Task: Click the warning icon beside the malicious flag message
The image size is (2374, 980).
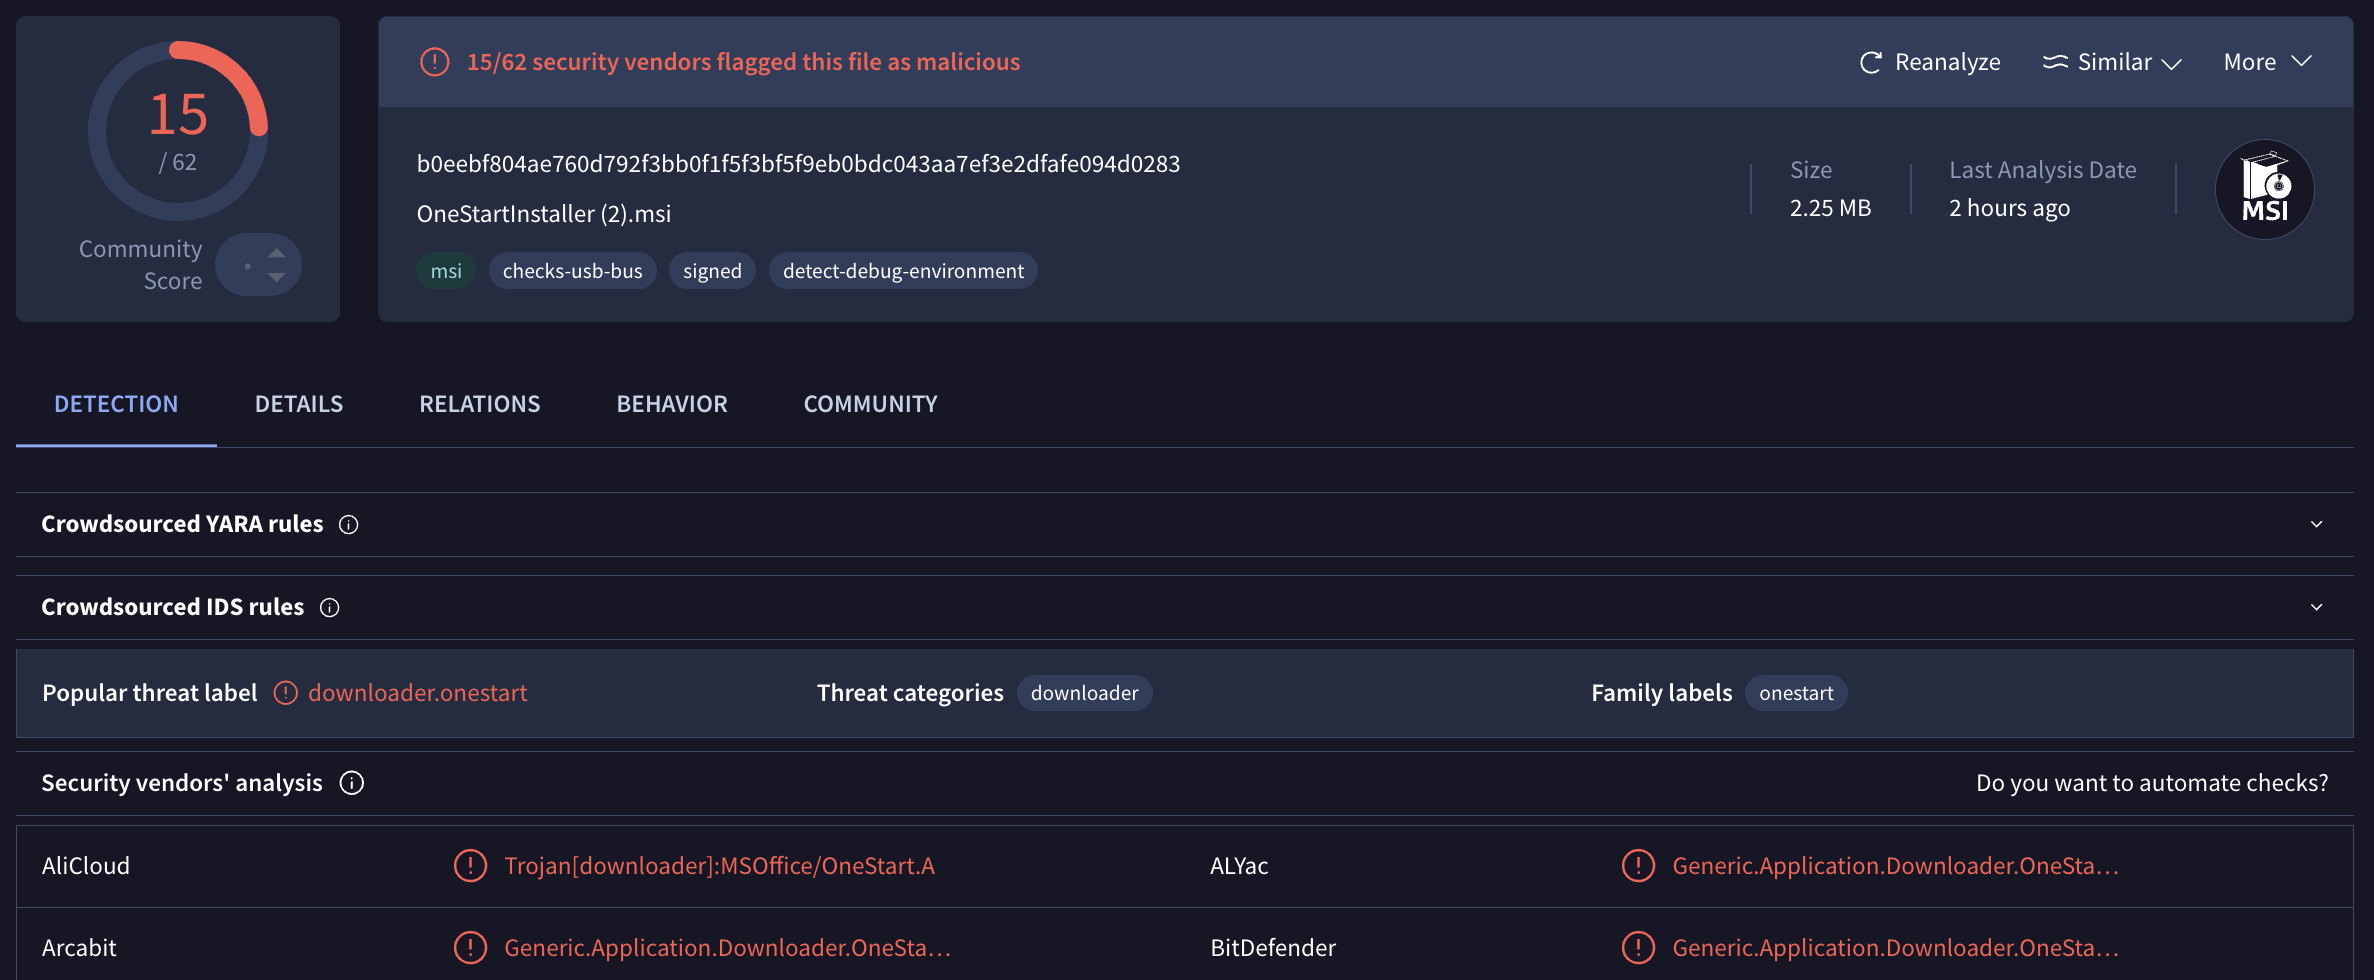Action: tap(434, 61)
